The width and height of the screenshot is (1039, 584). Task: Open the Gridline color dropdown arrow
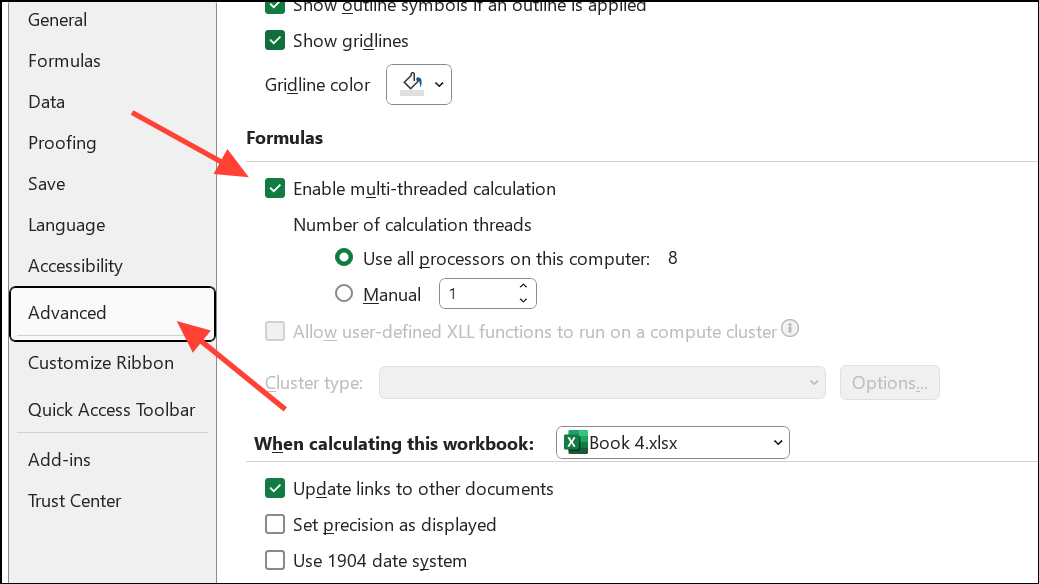pyautogui.click(x=439, y=85)
